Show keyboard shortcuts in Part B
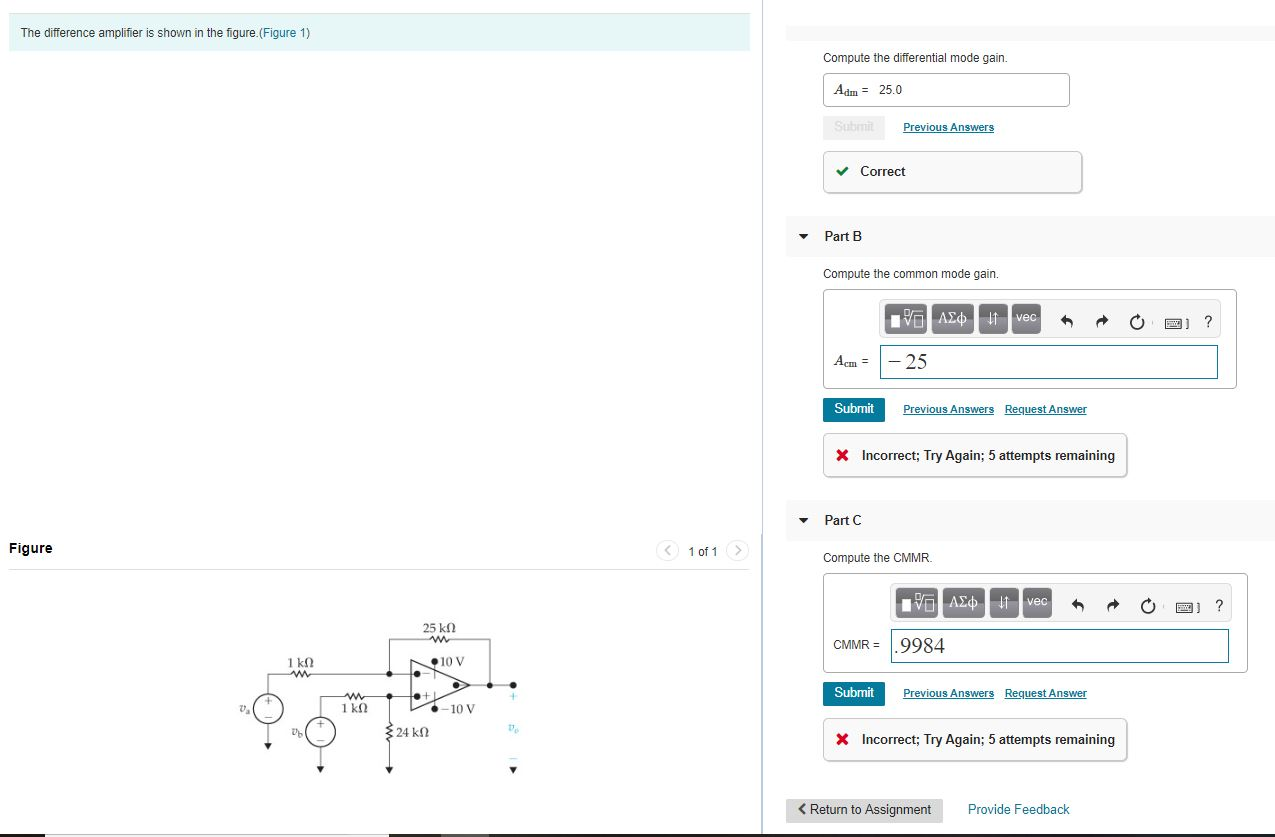 click(x=1175, y=323)
